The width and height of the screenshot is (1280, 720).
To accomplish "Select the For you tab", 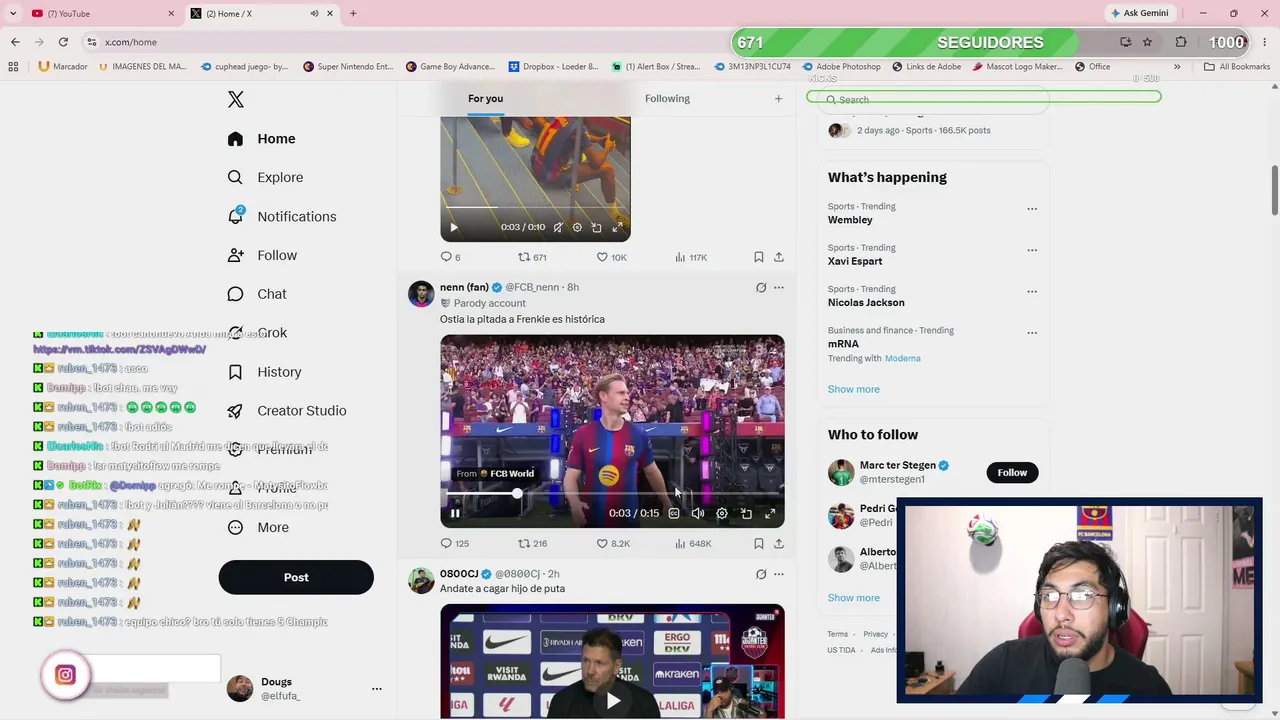I will [485, 98].
